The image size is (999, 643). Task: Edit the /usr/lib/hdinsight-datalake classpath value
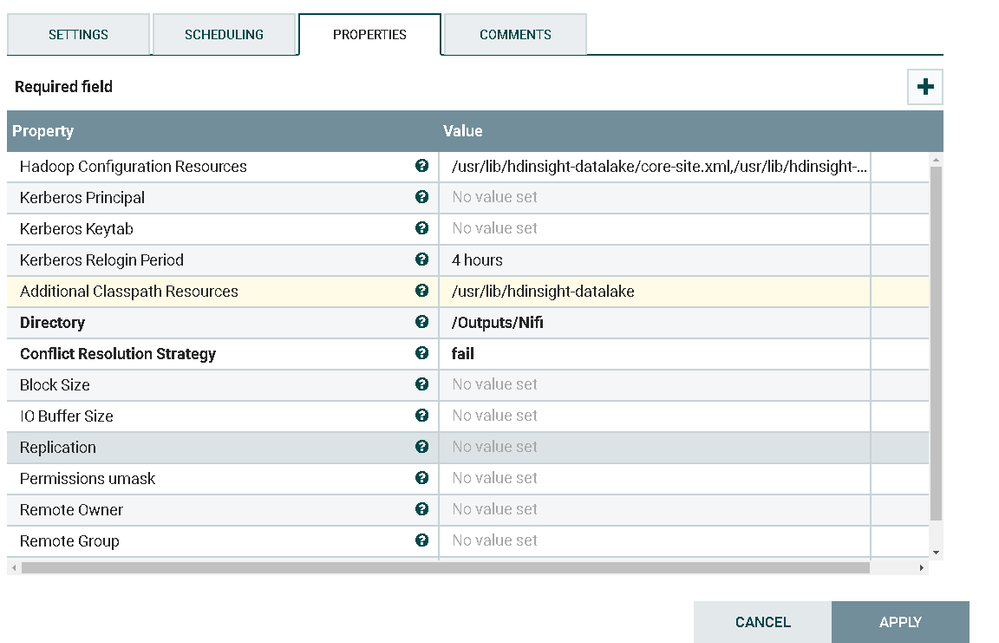(x=654, y=291)
